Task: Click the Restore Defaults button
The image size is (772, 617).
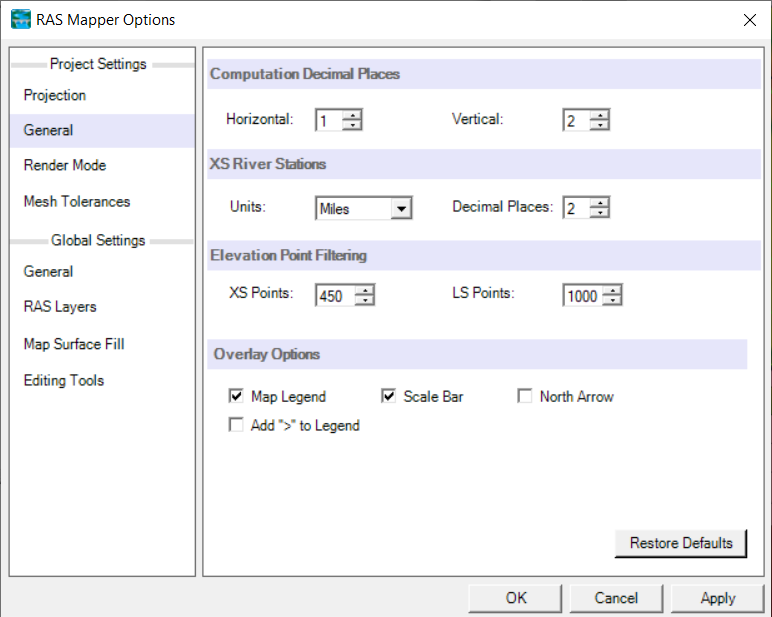Action: pyautogui.click(x=681, y=543)
